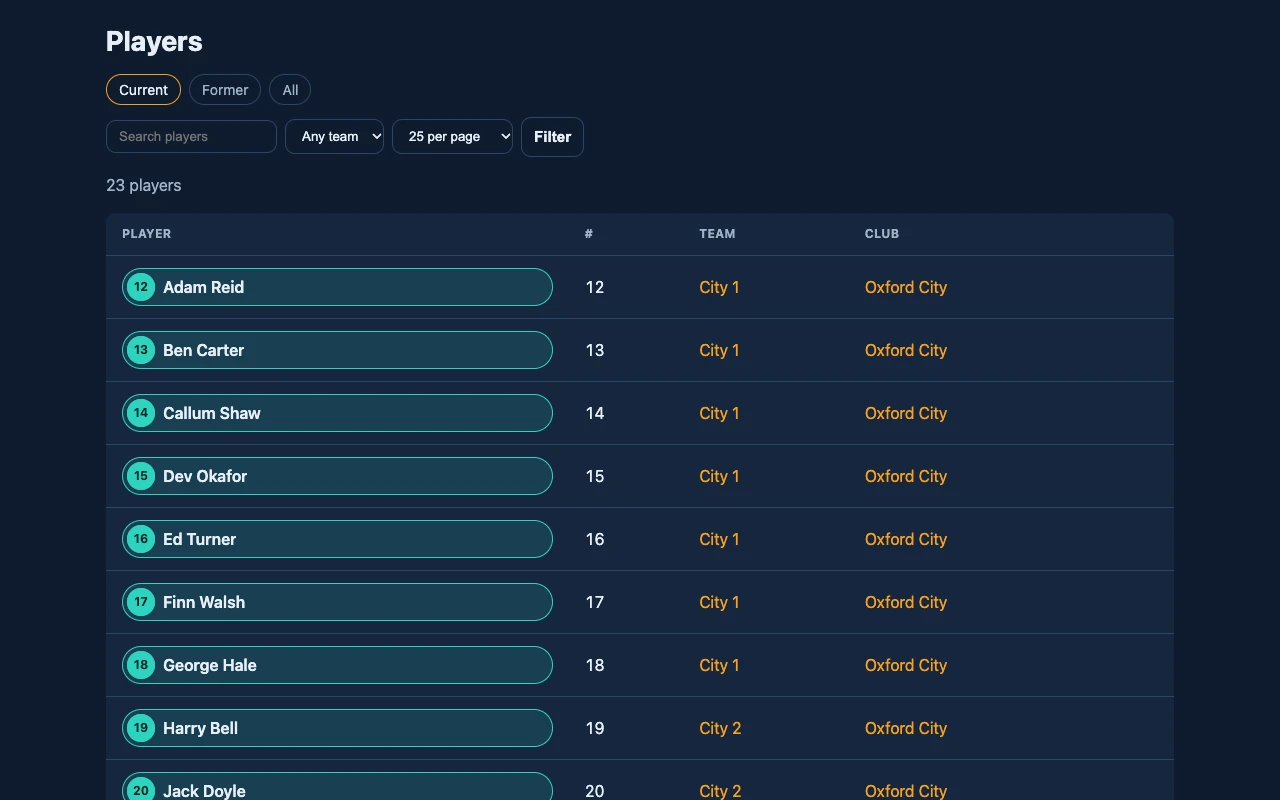Select the Current players tab

coord(143,90)
